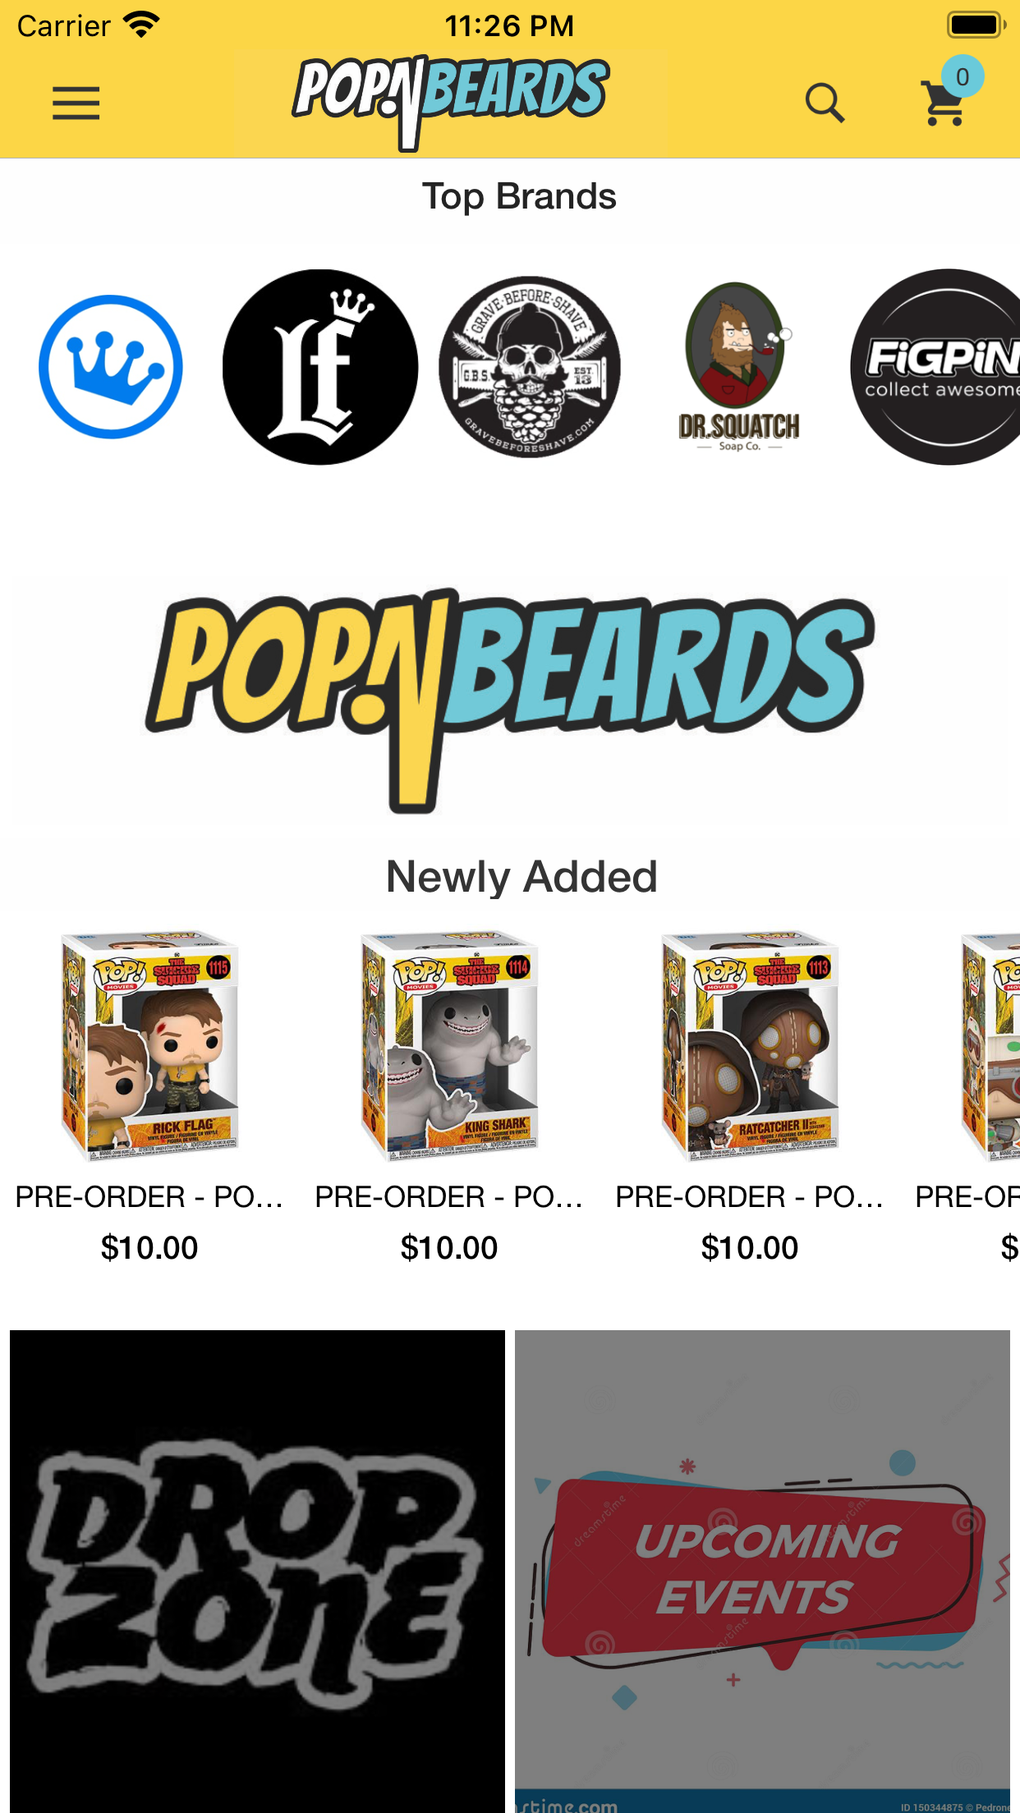
Task: Tap the Top Brands section heading
Action: click(x=519, y=196)
